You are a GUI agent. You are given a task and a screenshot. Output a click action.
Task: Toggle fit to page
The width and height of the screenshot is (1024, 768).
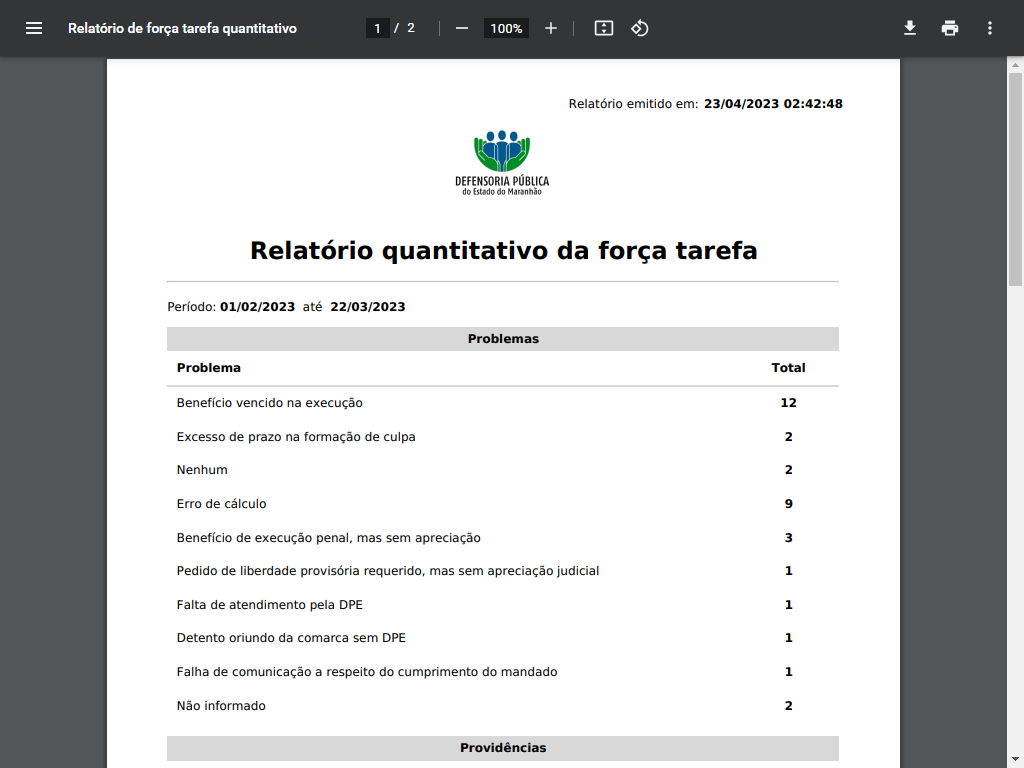tap(603, 28)
